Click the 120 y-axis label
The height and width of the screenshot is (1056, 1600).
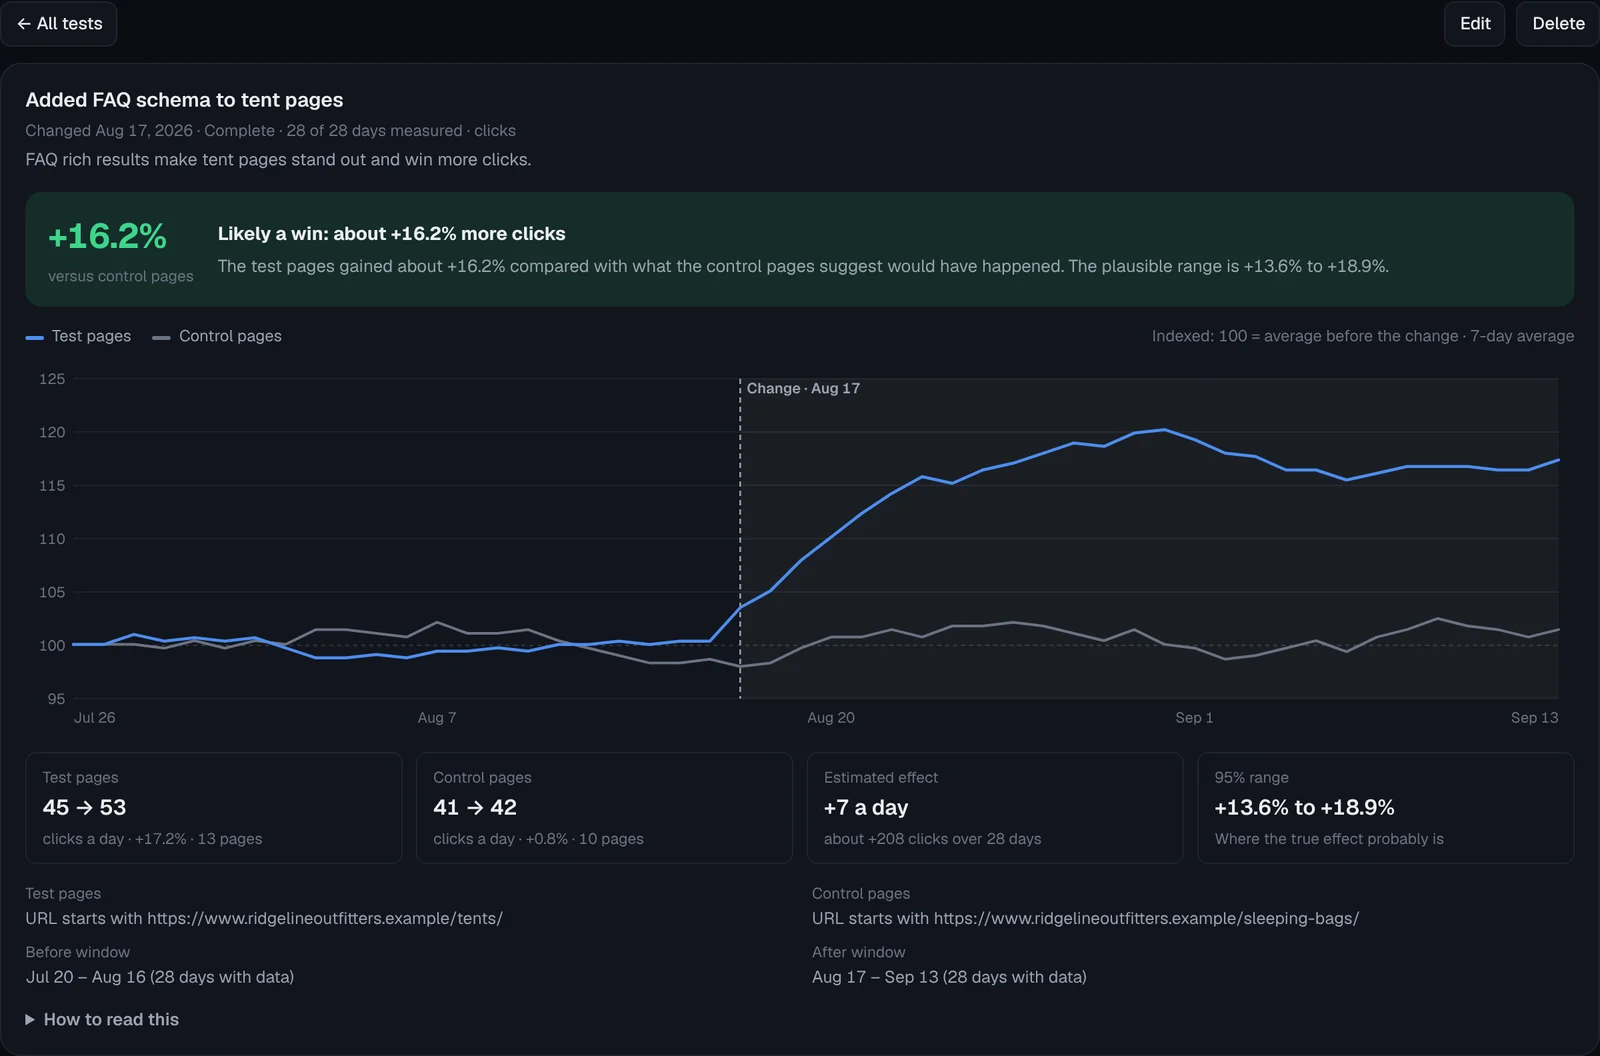(52, 432)
